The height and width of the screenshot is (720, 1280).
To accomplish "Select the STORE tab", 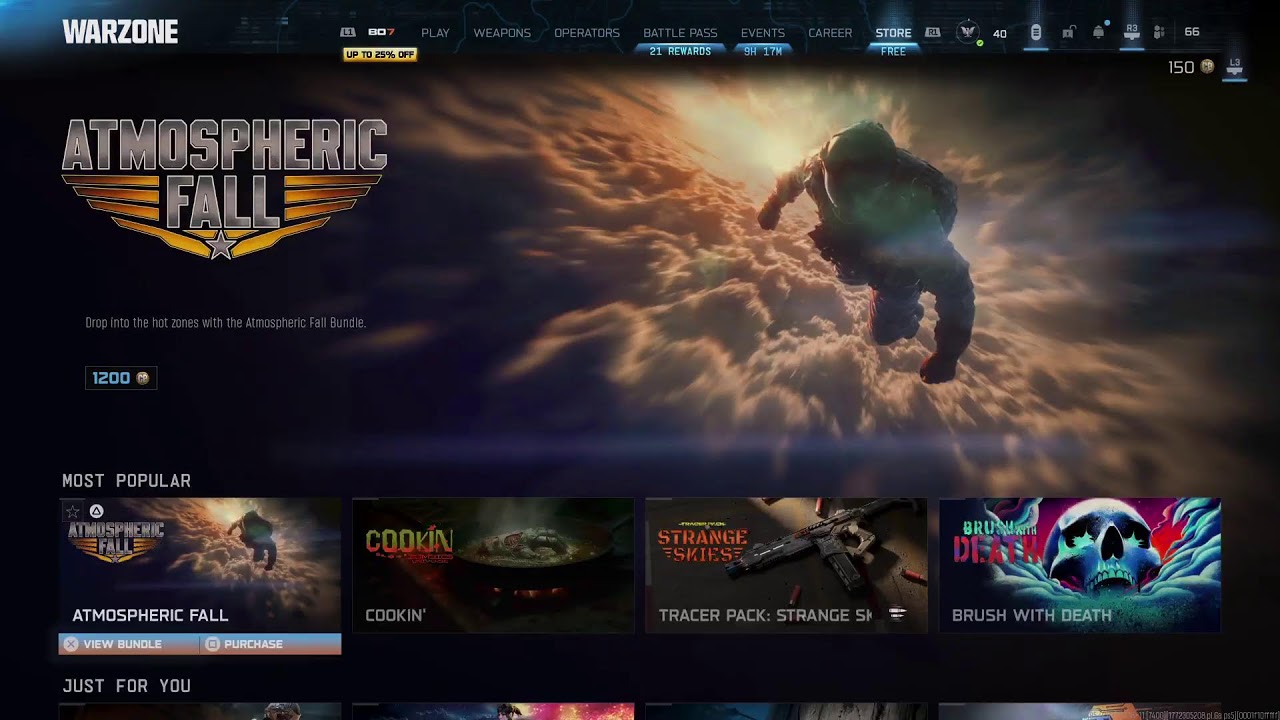I will (x=893, y=33).
